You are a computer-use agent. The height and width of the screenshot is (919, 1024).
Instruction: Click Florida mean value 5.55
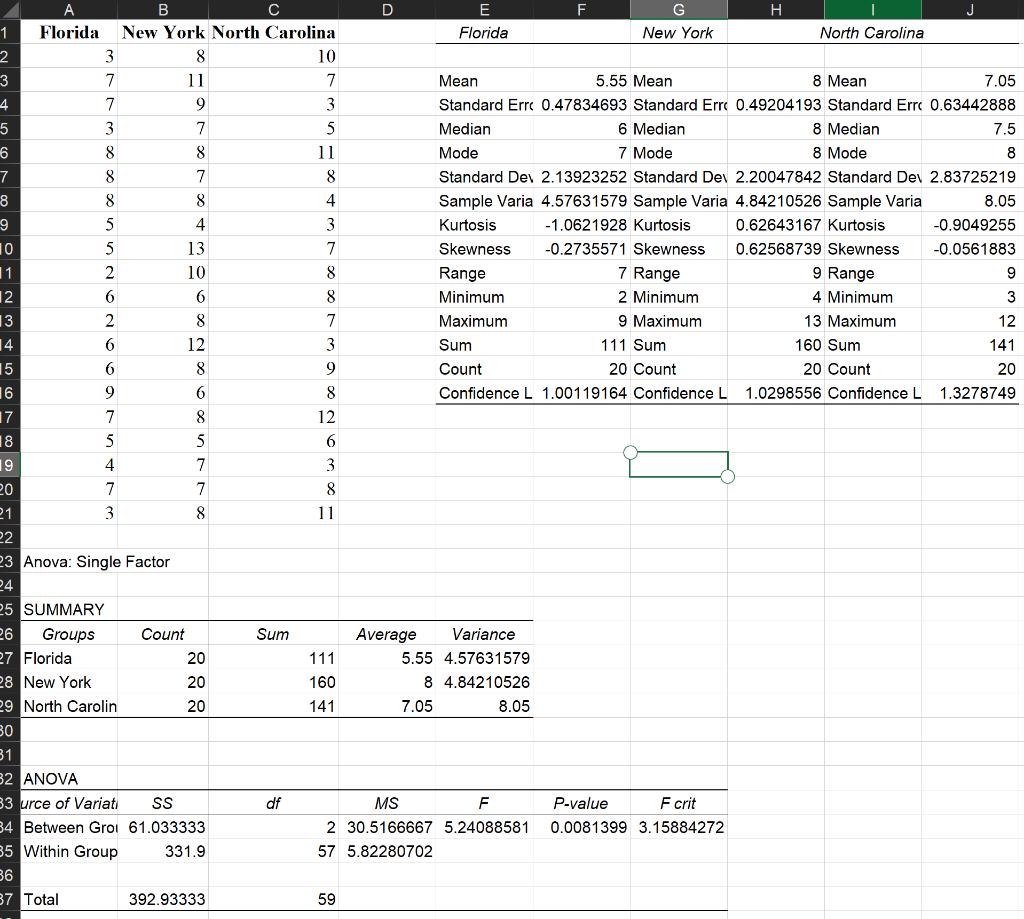click(611, 81)
